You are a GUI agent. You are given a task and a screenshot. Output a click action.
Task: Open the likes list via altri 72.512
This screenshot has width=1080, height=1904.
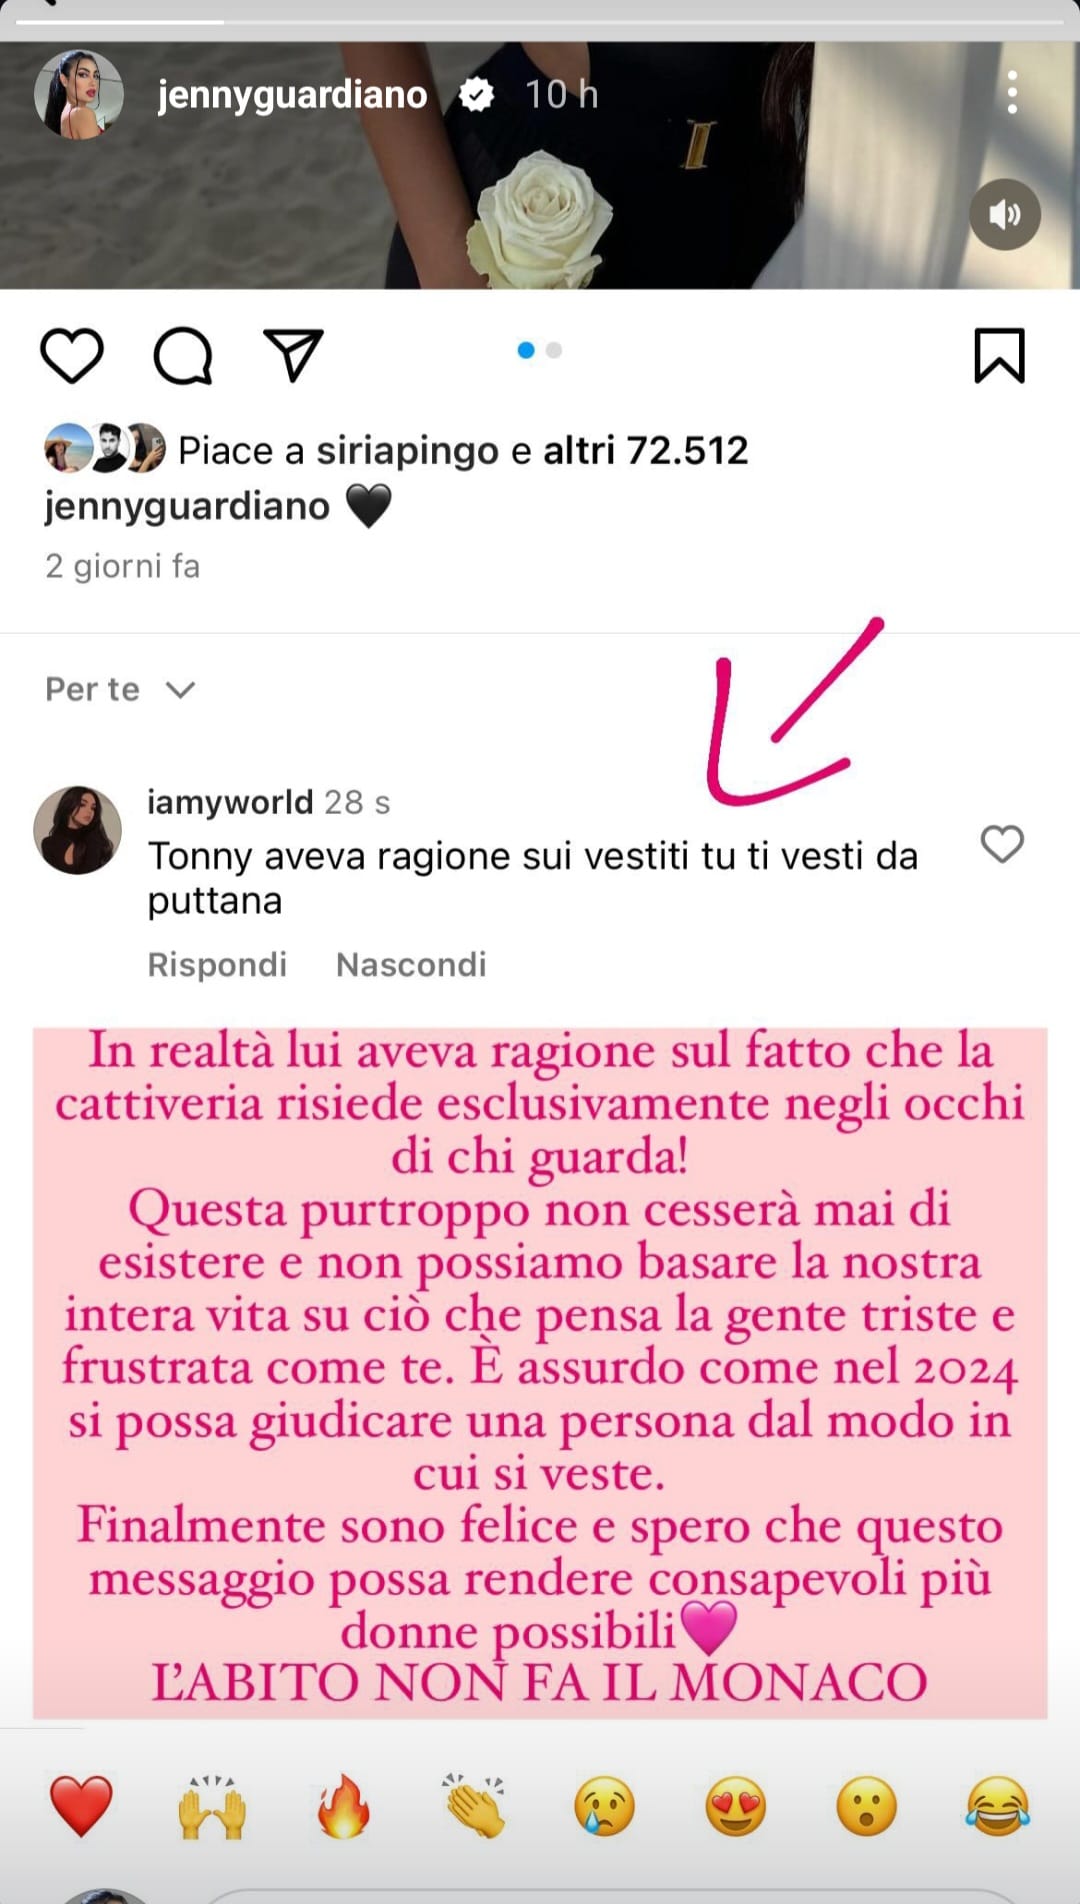tap(645, 450)
